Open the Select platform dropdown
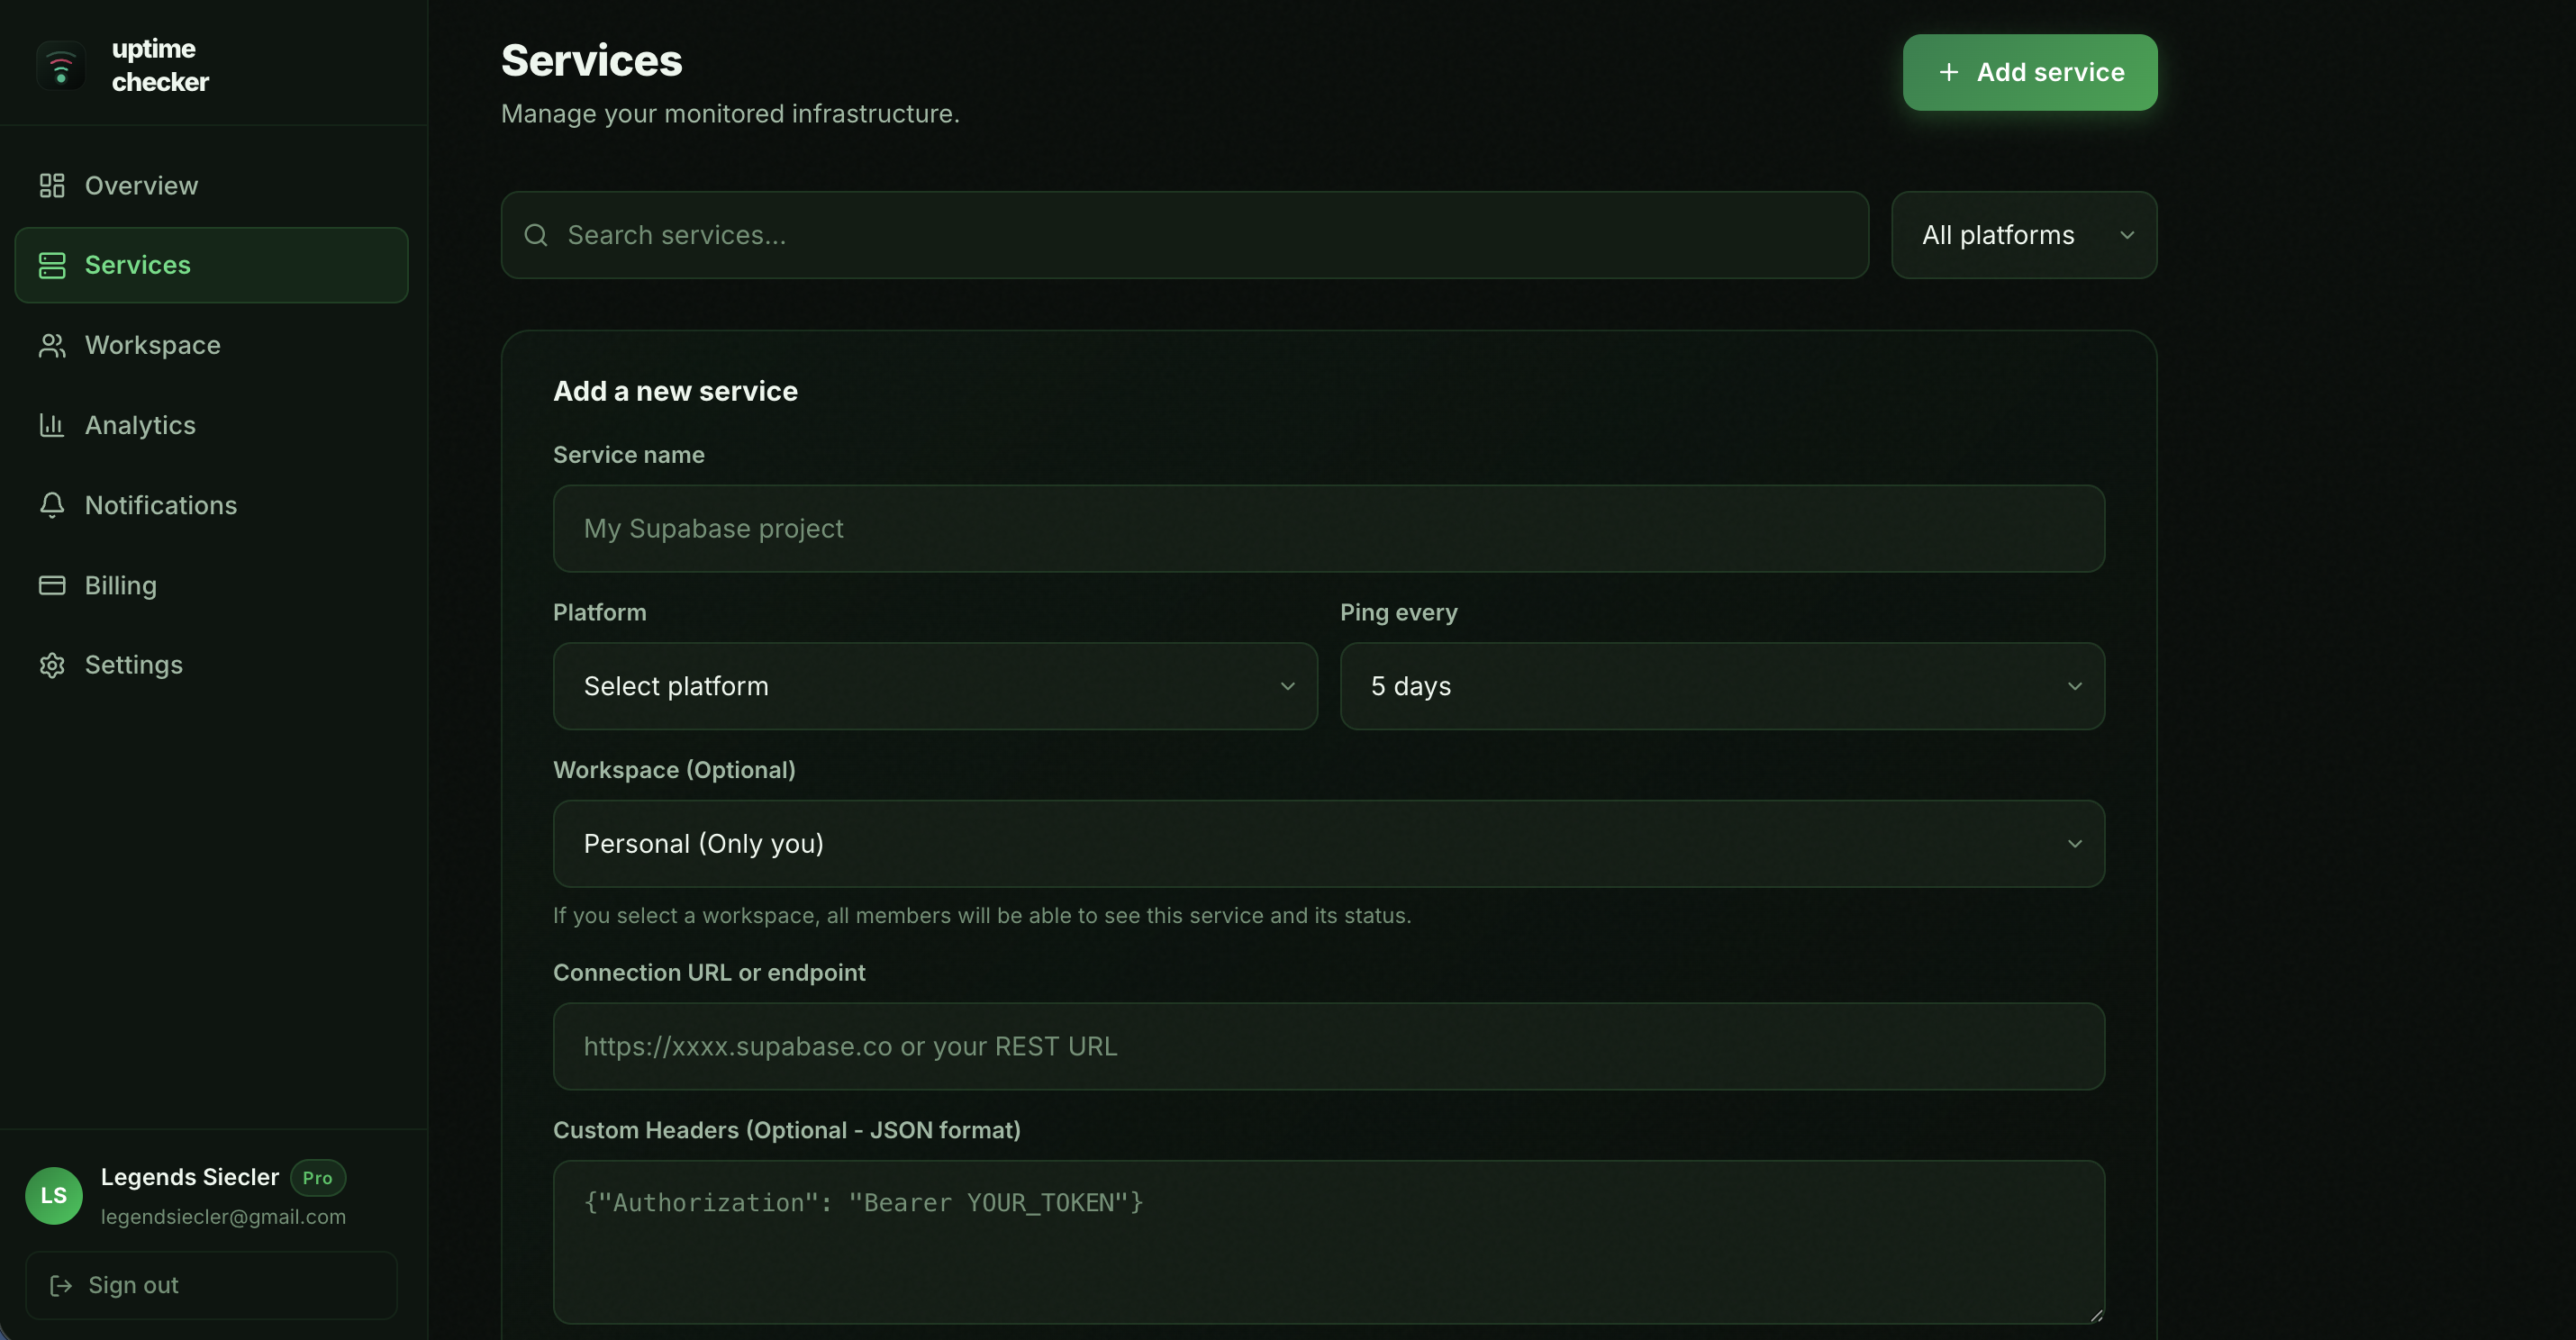Screen dimensions: 2576x1340 click(935, 686)
